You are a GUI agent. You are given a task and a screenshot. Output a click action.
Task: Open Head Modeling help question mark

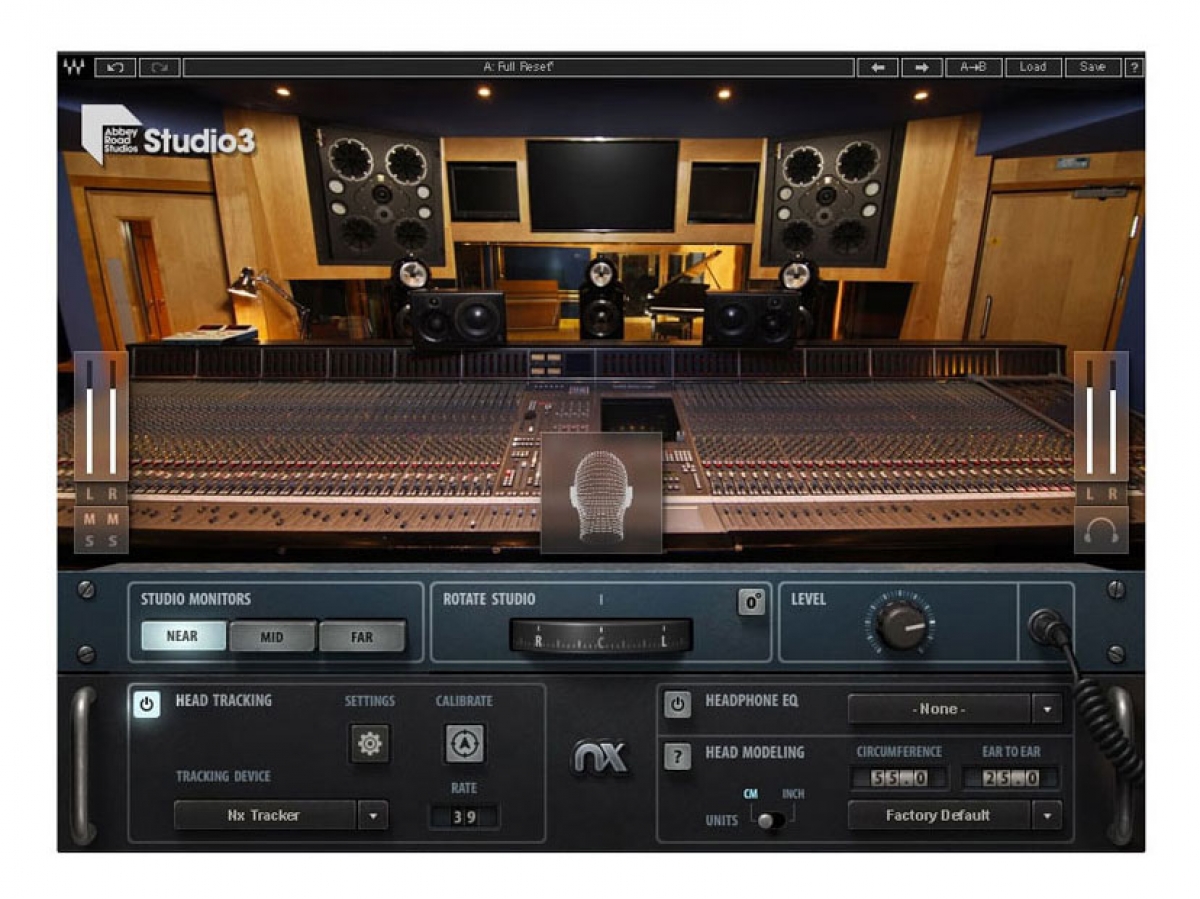coord(677,757)
